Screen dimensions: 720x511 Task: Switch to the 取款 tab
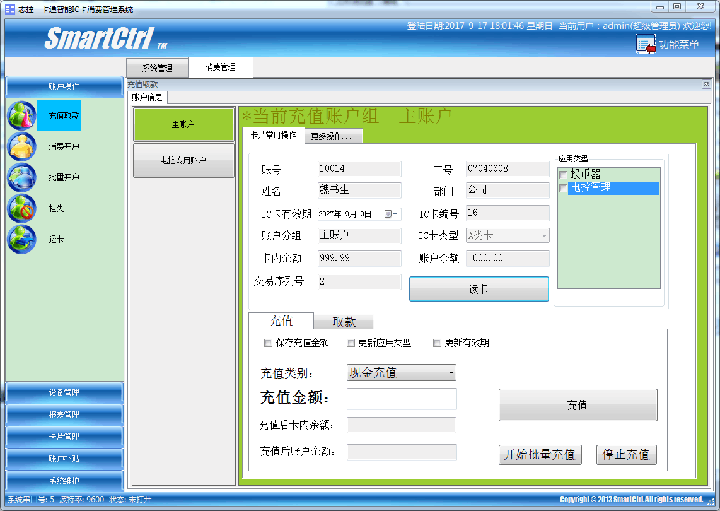[343, 322]
